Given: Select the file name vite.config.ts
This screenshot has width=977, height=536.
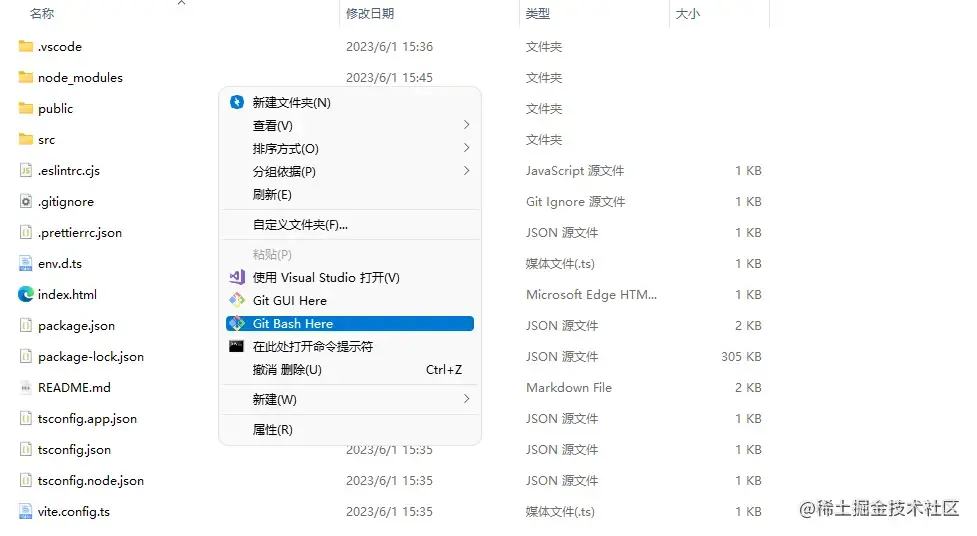Looking at the screenshot, I should (x=74, y=512).
